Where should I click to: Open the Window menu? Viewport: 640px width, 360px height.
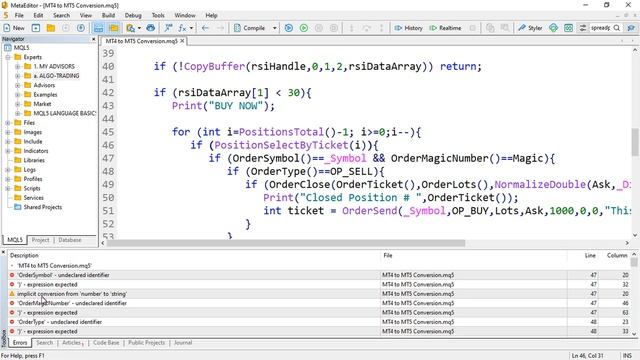pyautogui.click(x=185, y=16)
